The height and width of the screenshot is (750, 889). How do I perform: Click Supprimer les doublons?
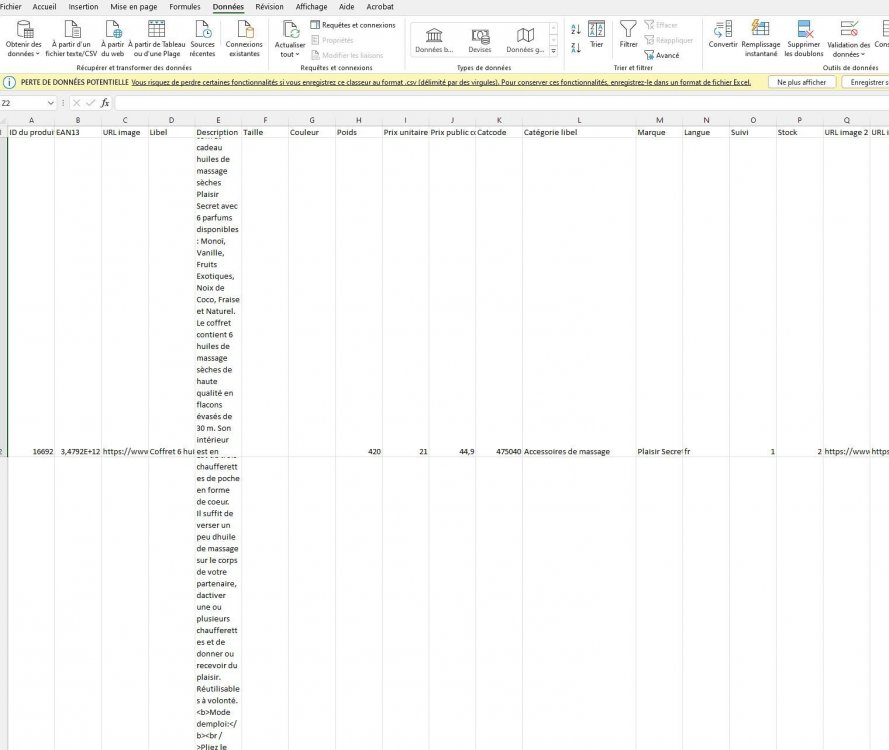point(803,38)
